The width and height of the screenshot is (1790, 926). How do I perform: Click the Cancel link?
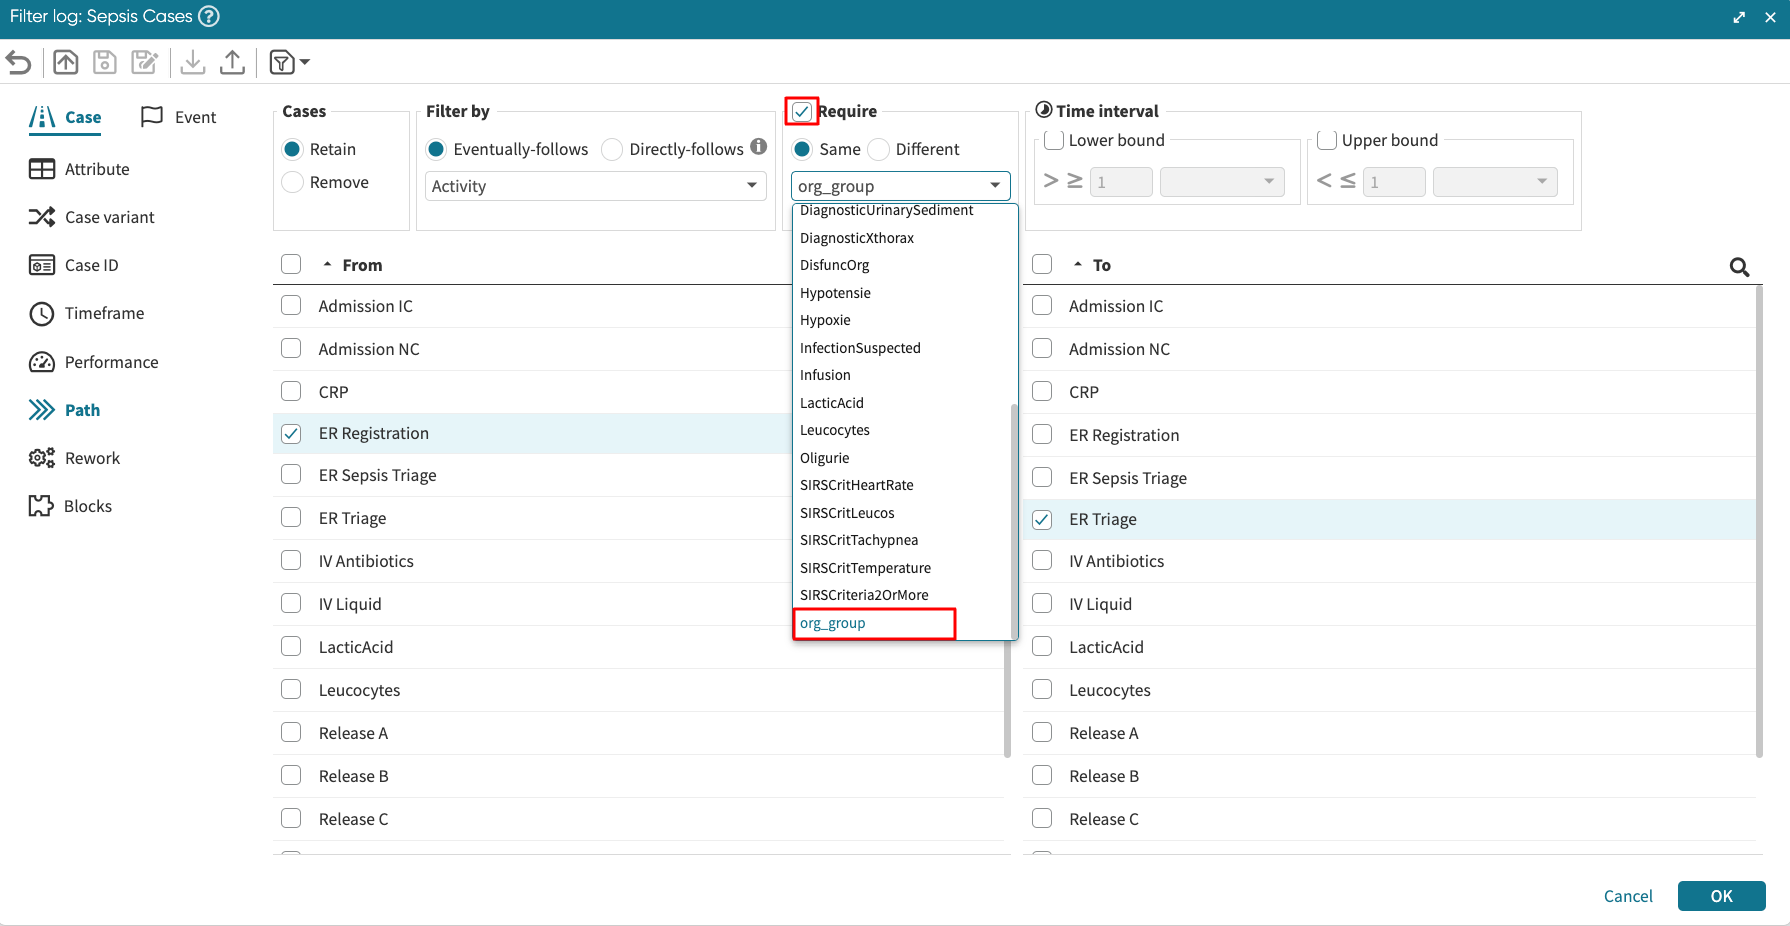[1627, 896]
